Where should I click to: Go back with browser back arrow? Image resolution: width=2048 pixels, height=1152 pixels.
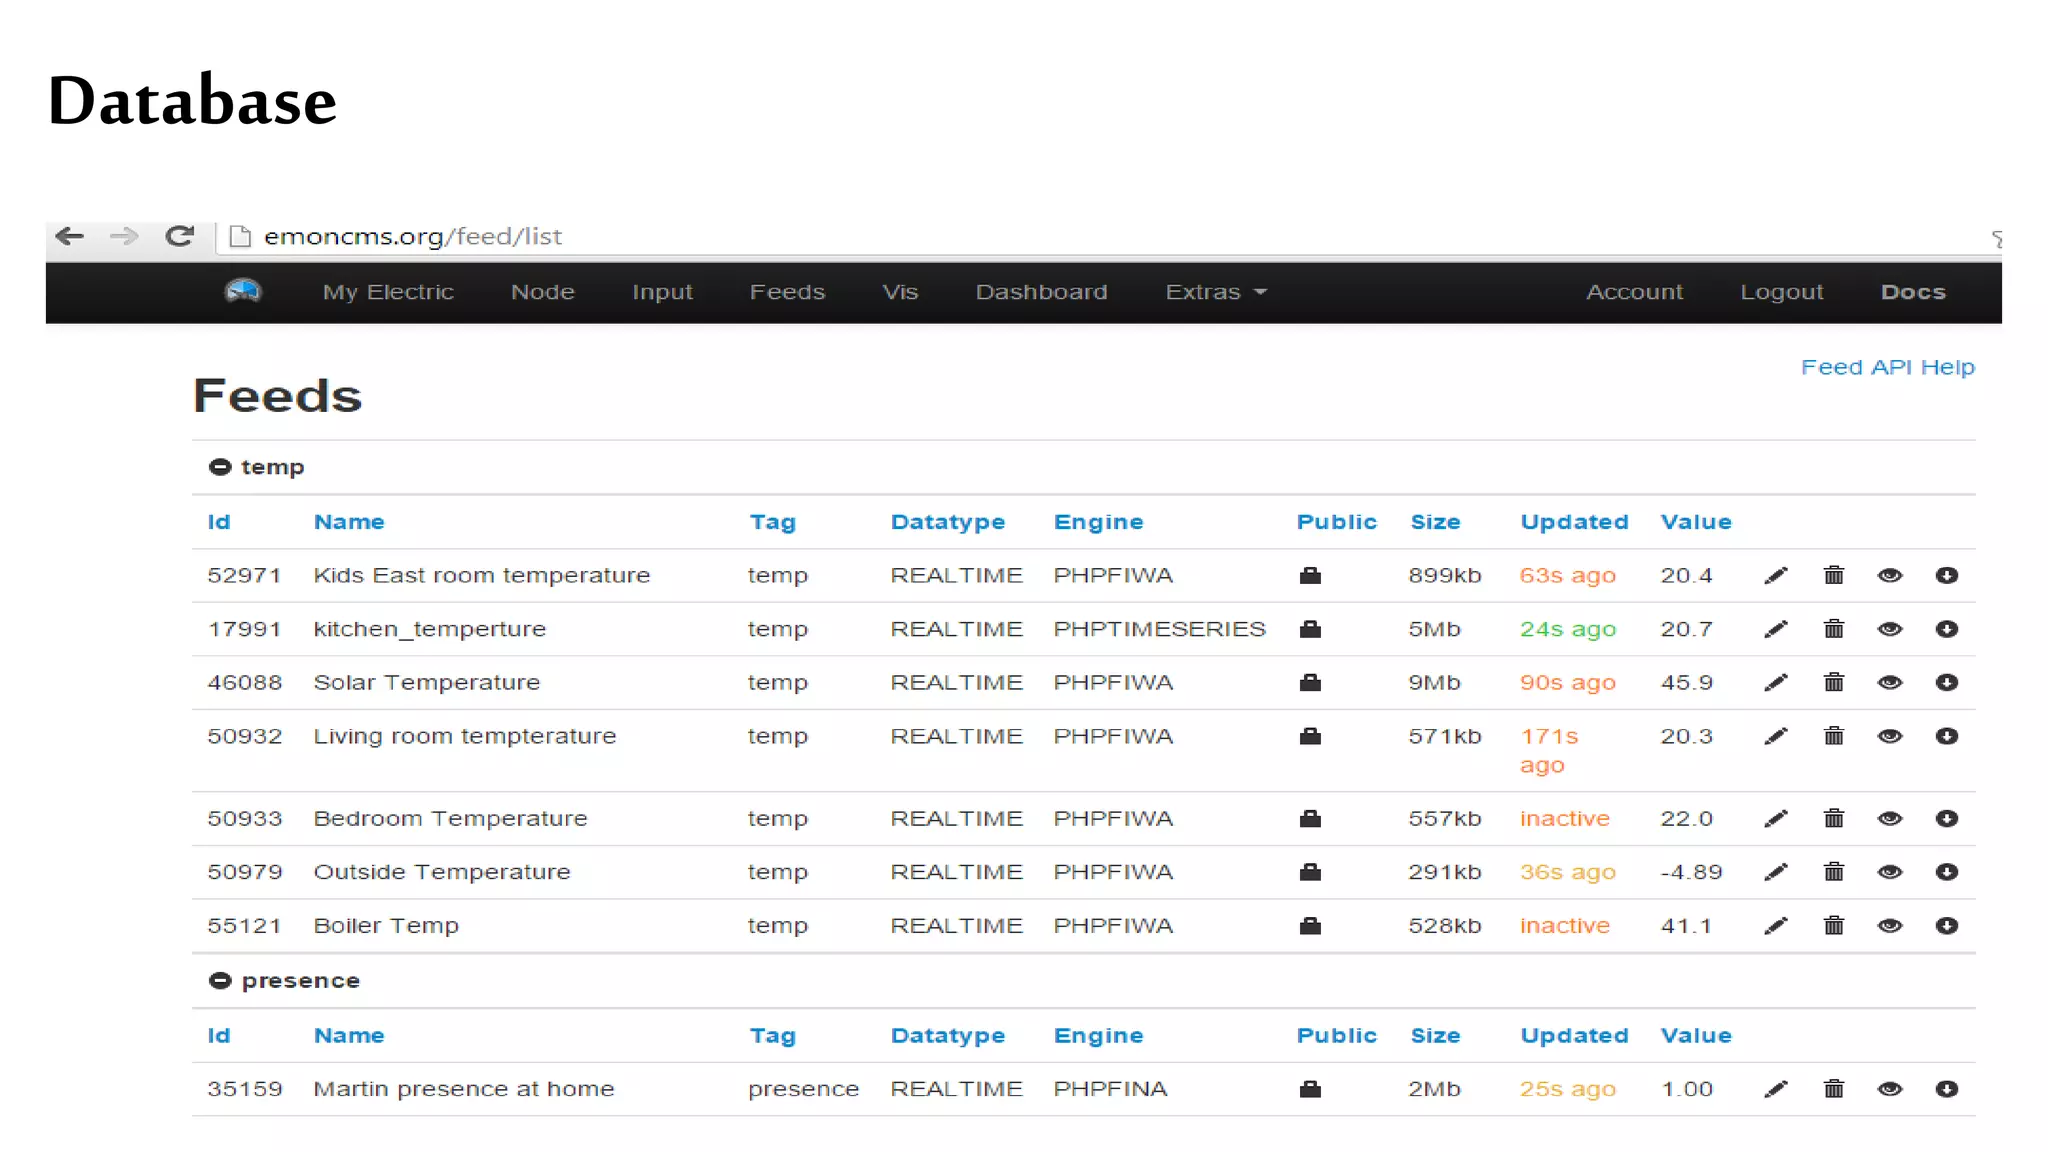point(70,236)
